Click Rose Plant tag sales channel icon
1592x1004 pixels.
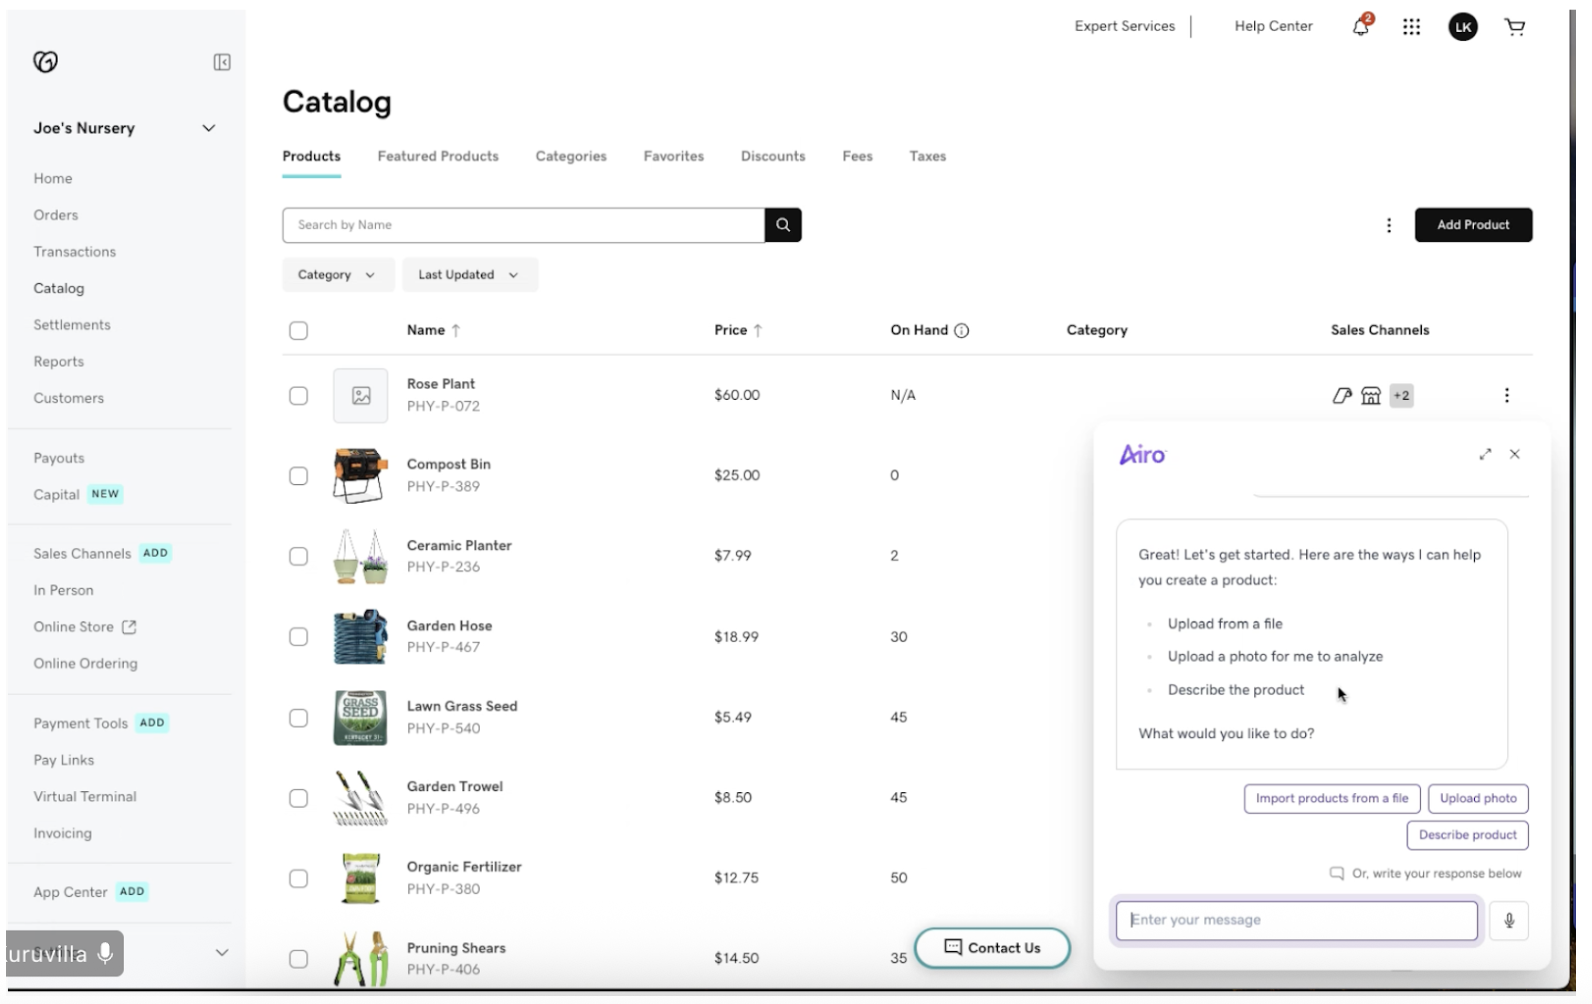(1342, 396)
